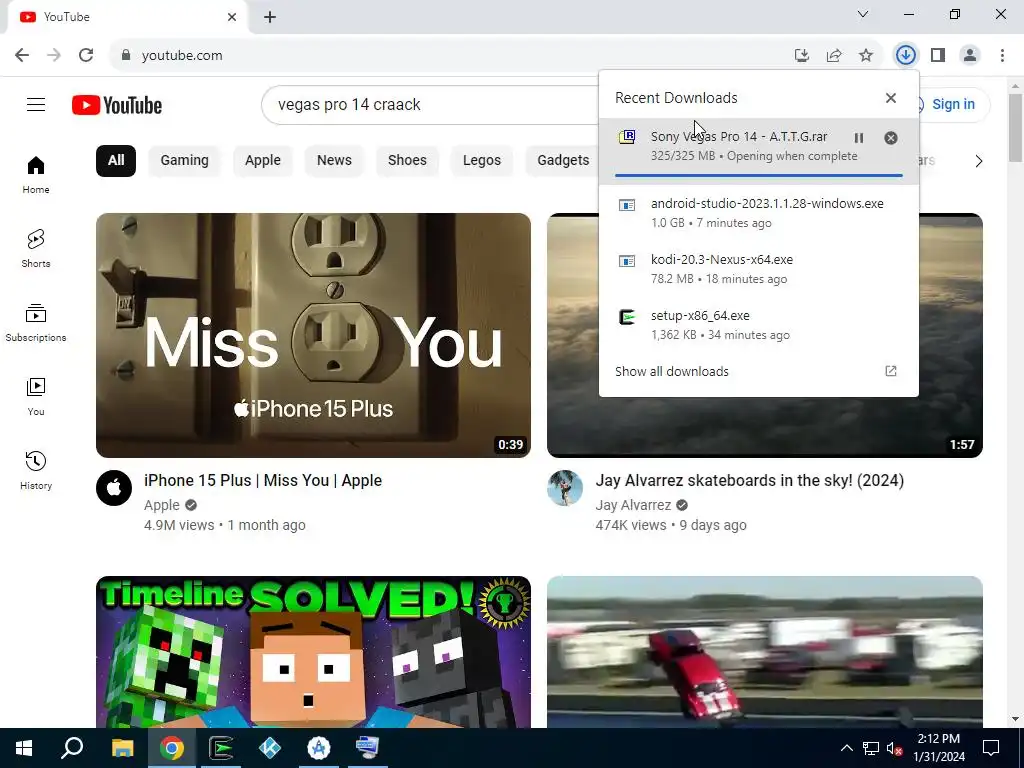1024x768 pixels.
Task: Expand Chrome tab search chevron
Action: [863, 14]
